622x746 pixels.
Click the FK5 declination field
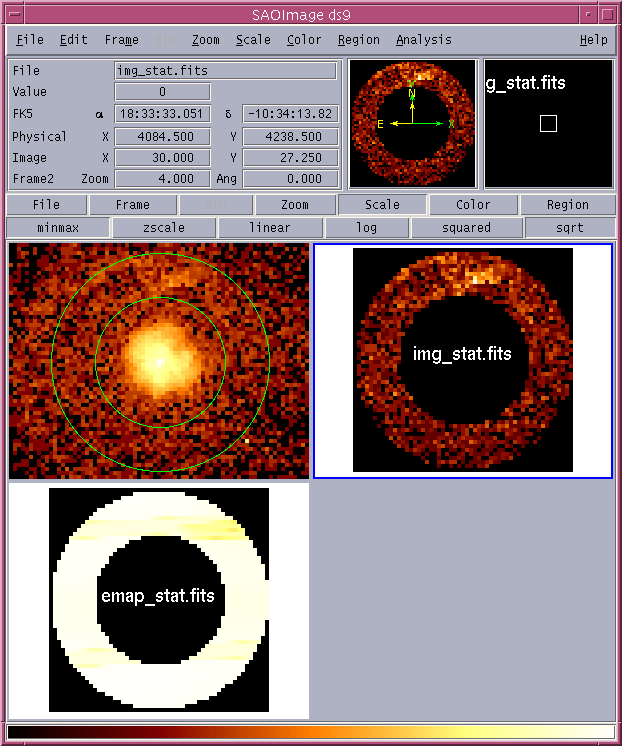290,114
